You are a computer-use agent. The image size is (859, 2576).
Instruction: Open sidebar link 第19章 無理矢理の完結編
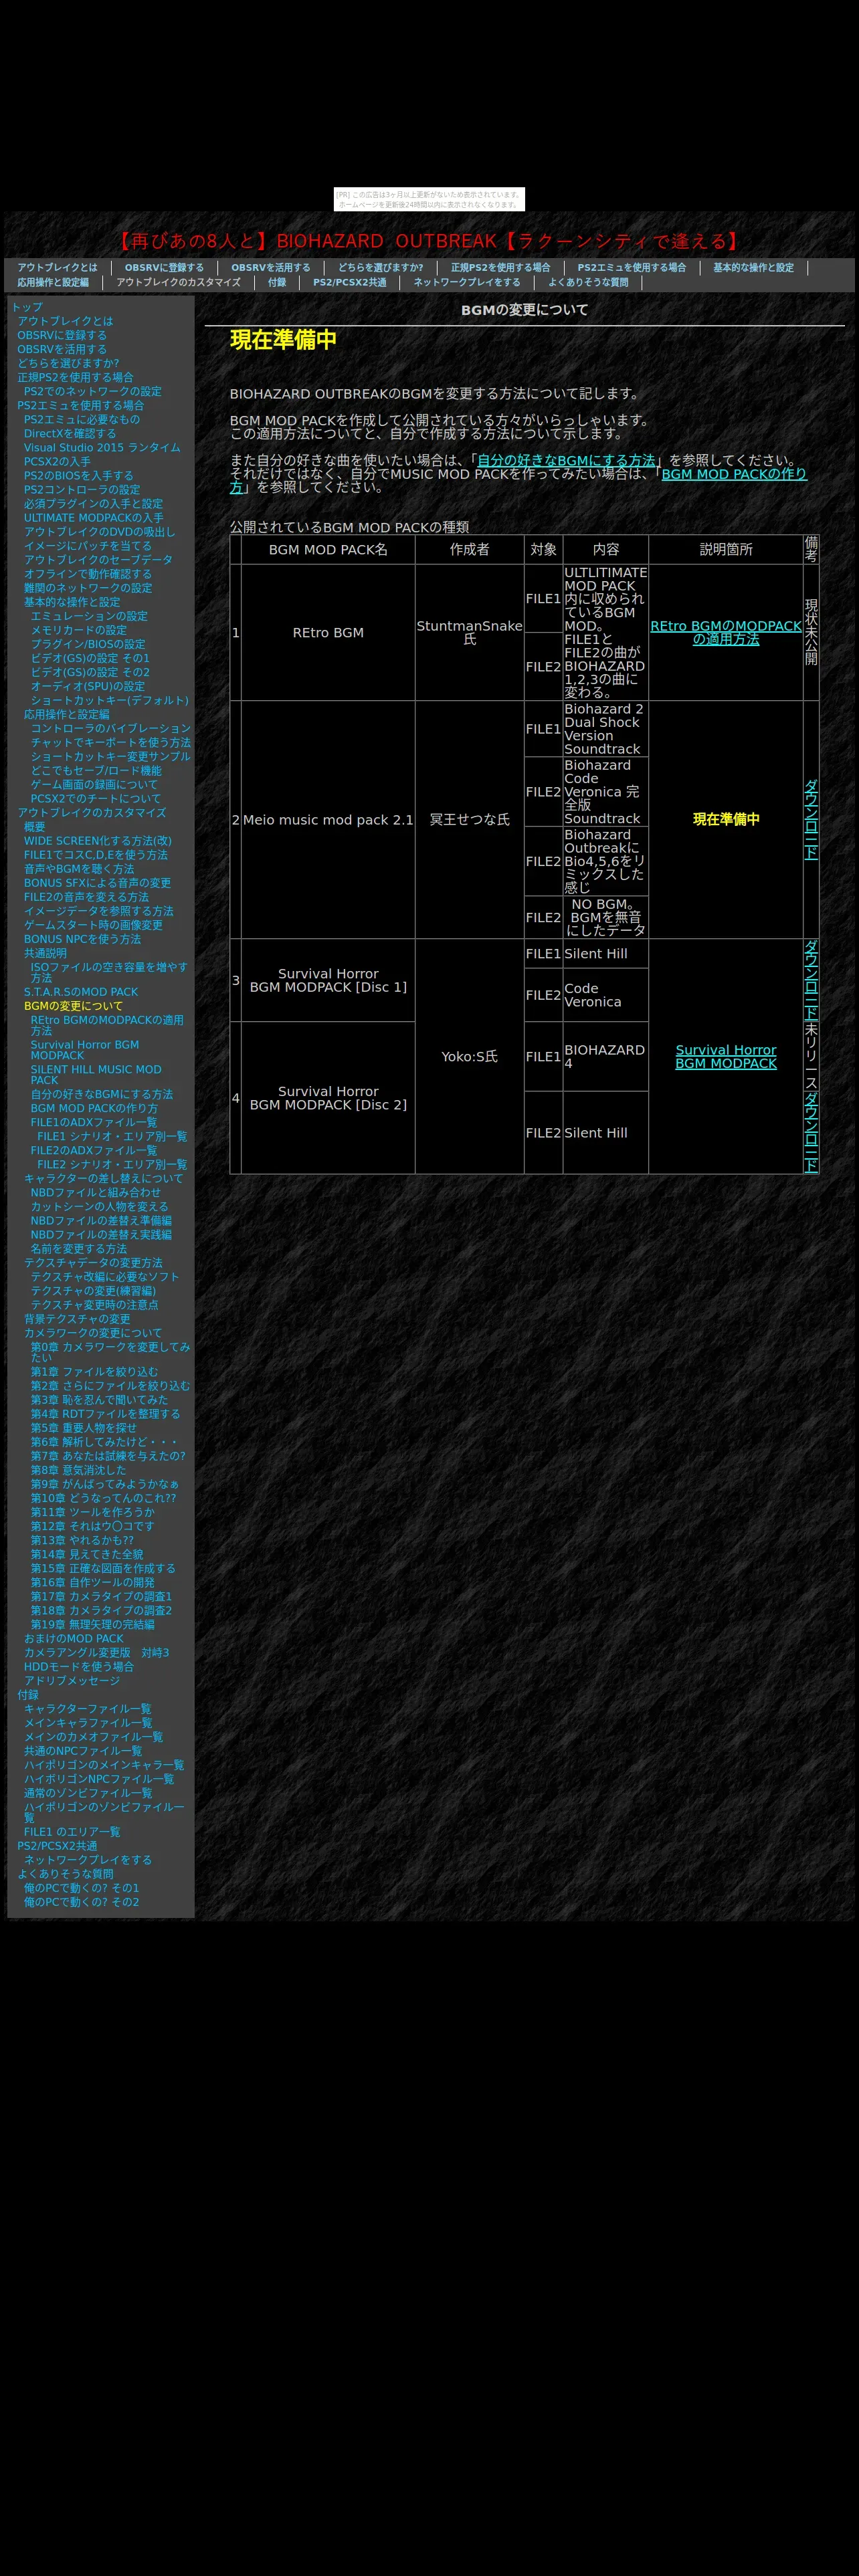[x=92, y=1624]
